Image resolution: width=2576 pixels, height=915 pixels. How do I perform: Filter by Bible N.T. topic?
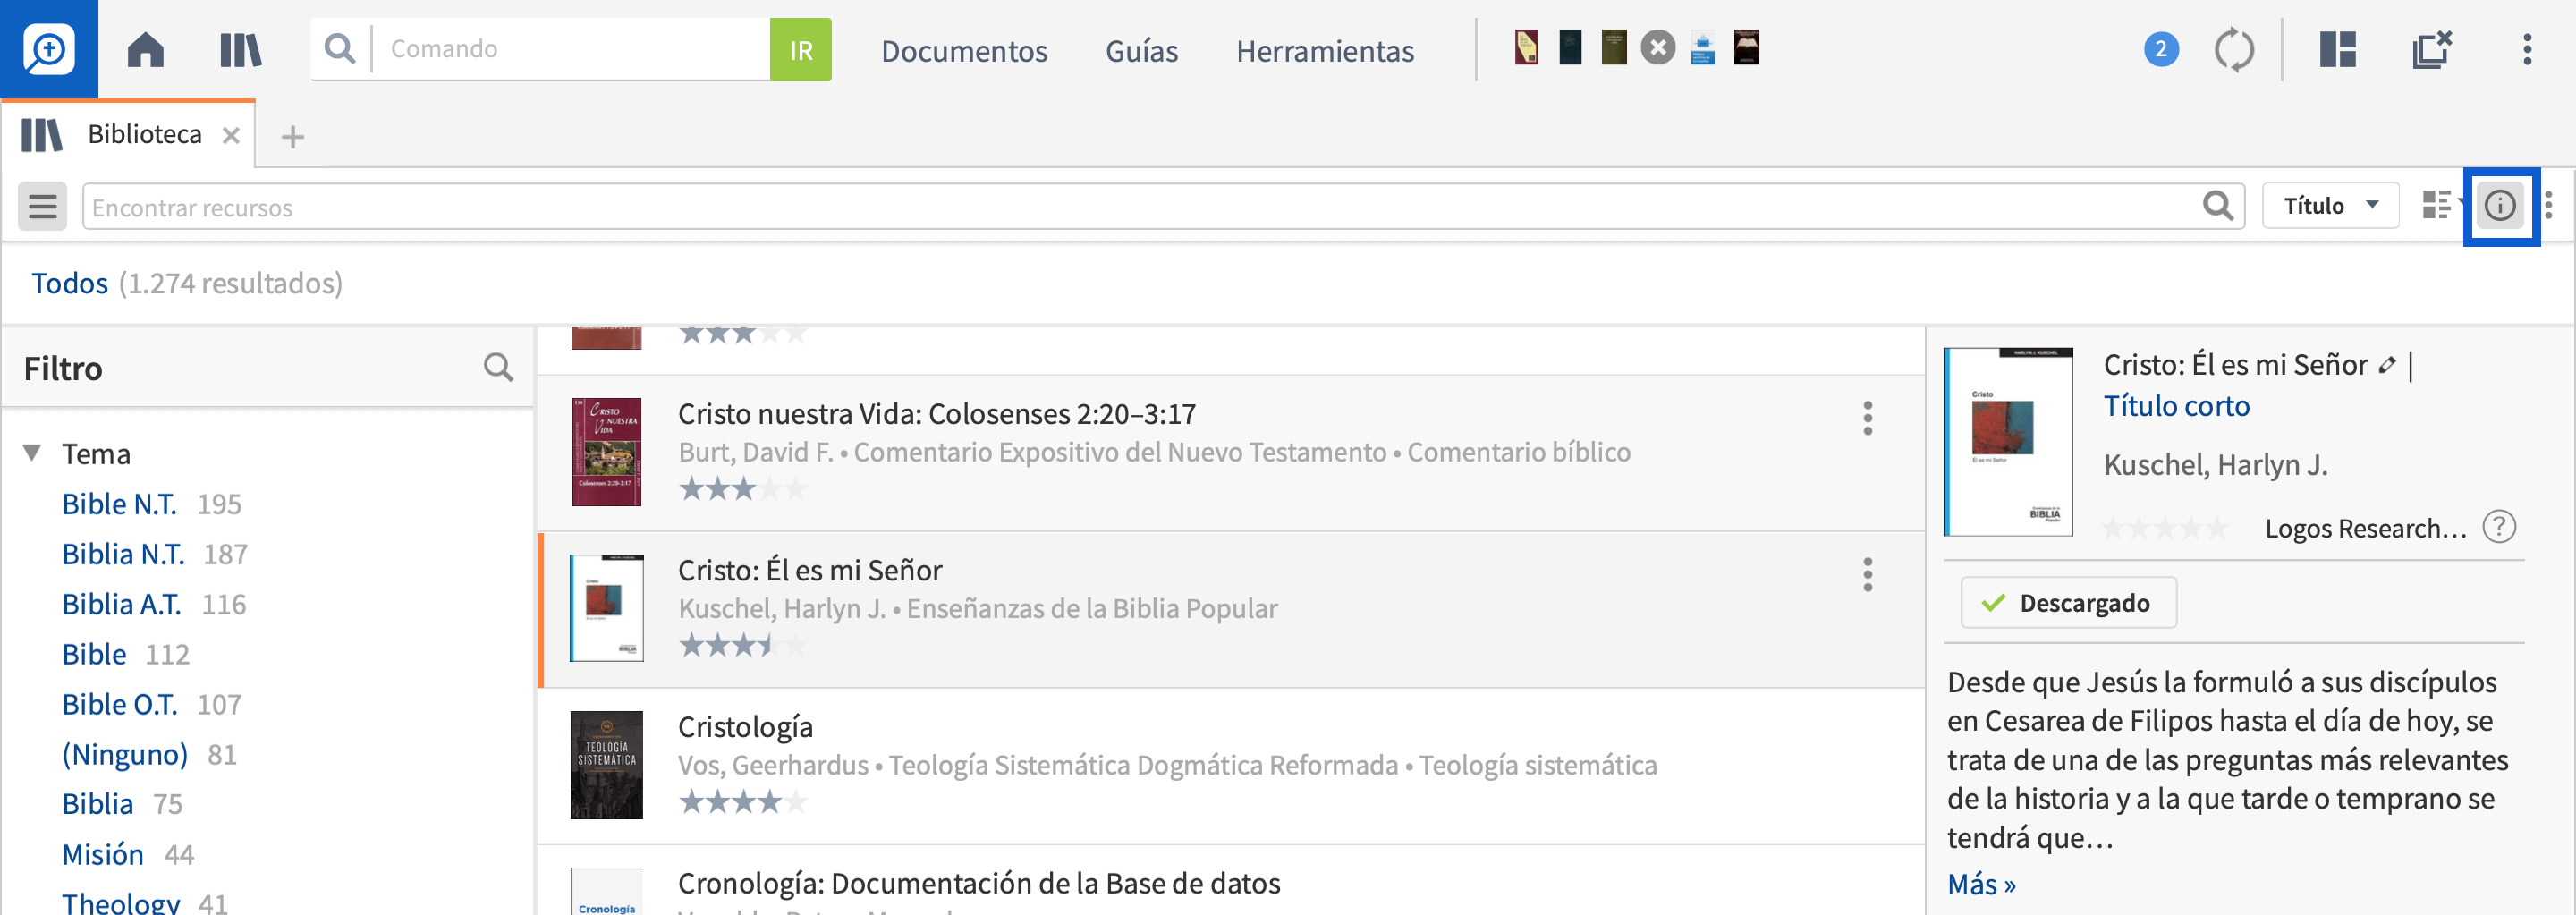click(x=119, y=504)
